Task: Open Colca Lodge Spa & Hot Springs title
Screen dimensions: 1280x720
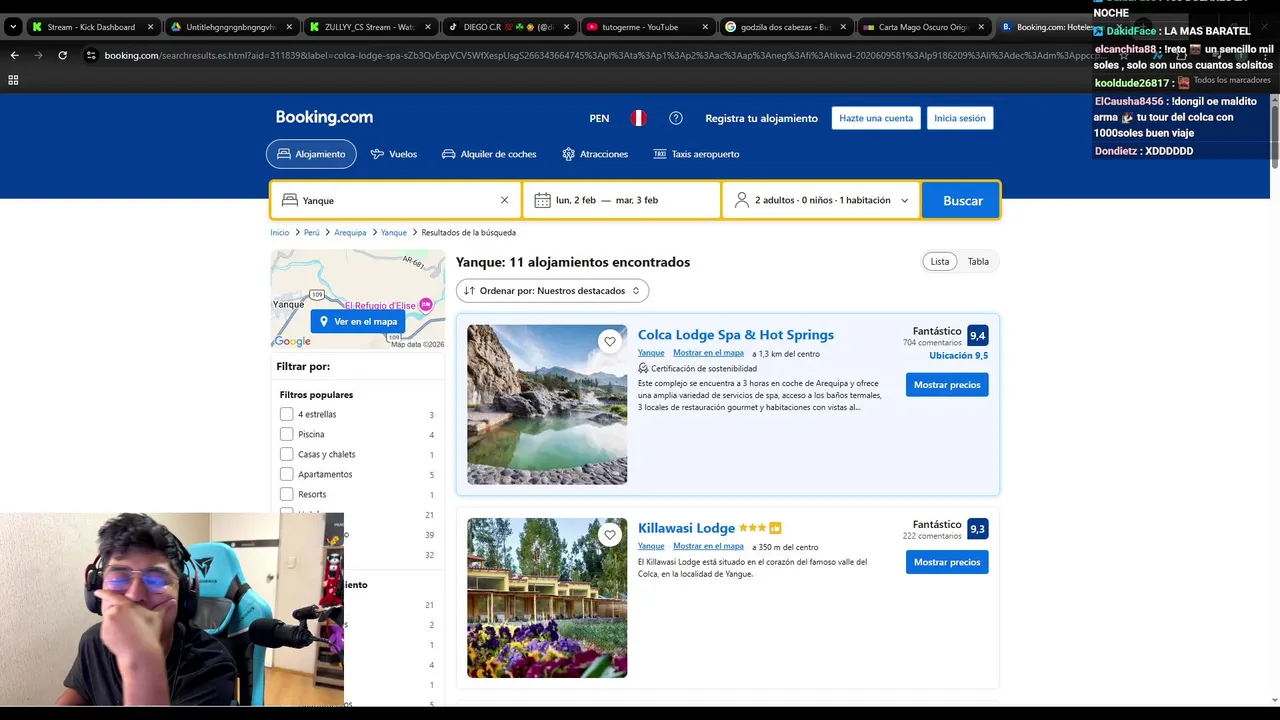Action: pyautogui.click(x=736, y=335)
